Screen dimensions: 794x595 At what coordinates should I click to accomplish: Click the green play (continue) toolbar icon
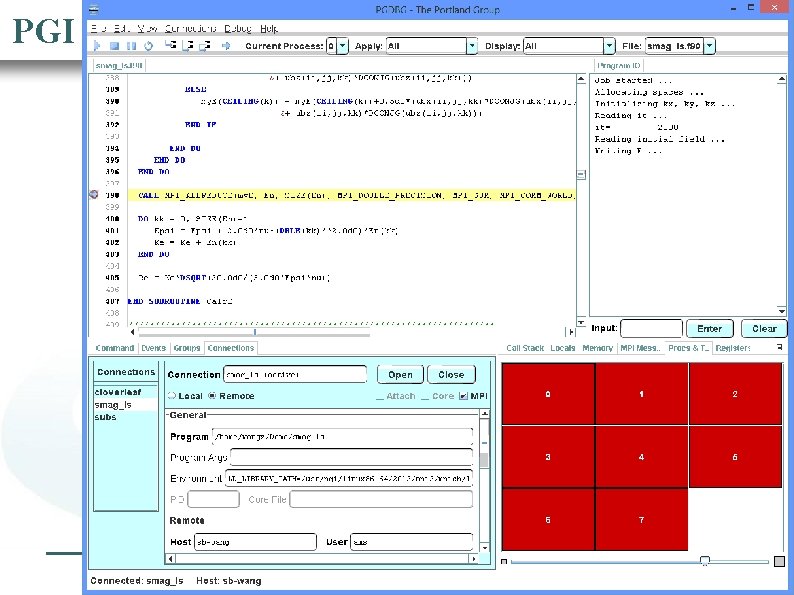(x=97, y=46)
